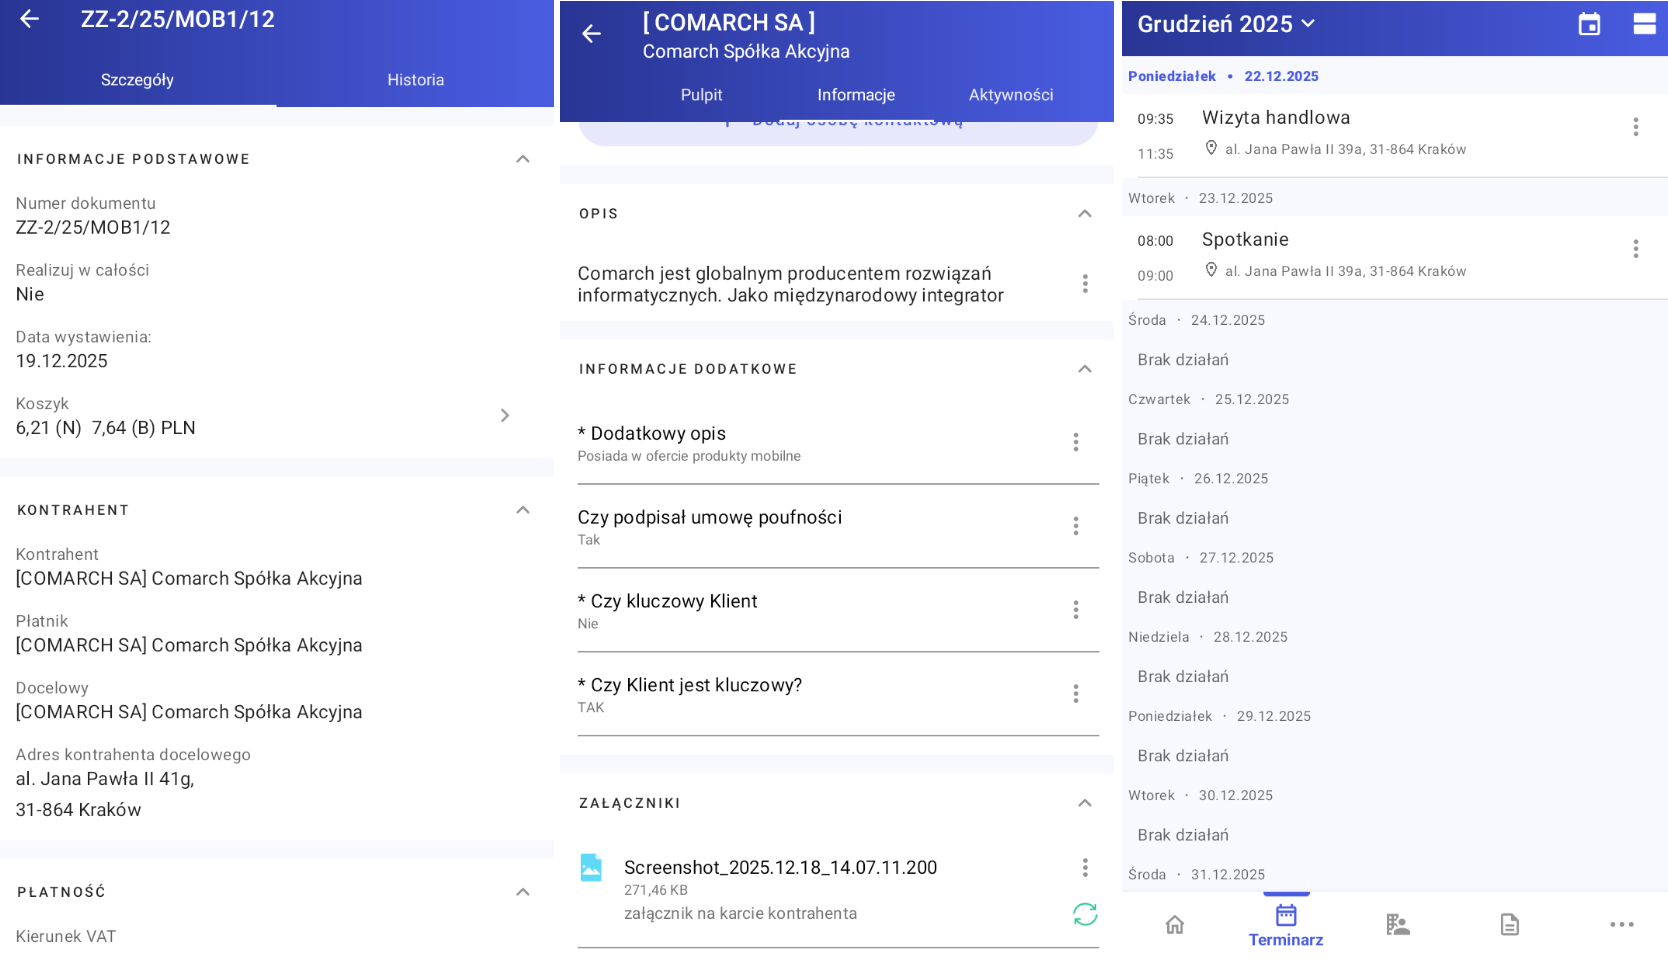Switch to the Aktywności tab
The height and width of the screenshot is (964, 1668).
pyautogui.click(x=1010, y=95)
